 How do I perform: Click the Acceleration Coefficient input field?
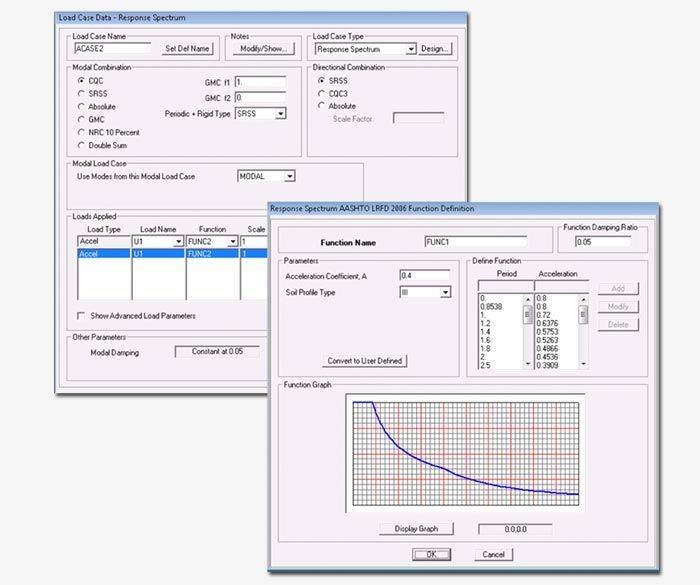click(424, 275)
